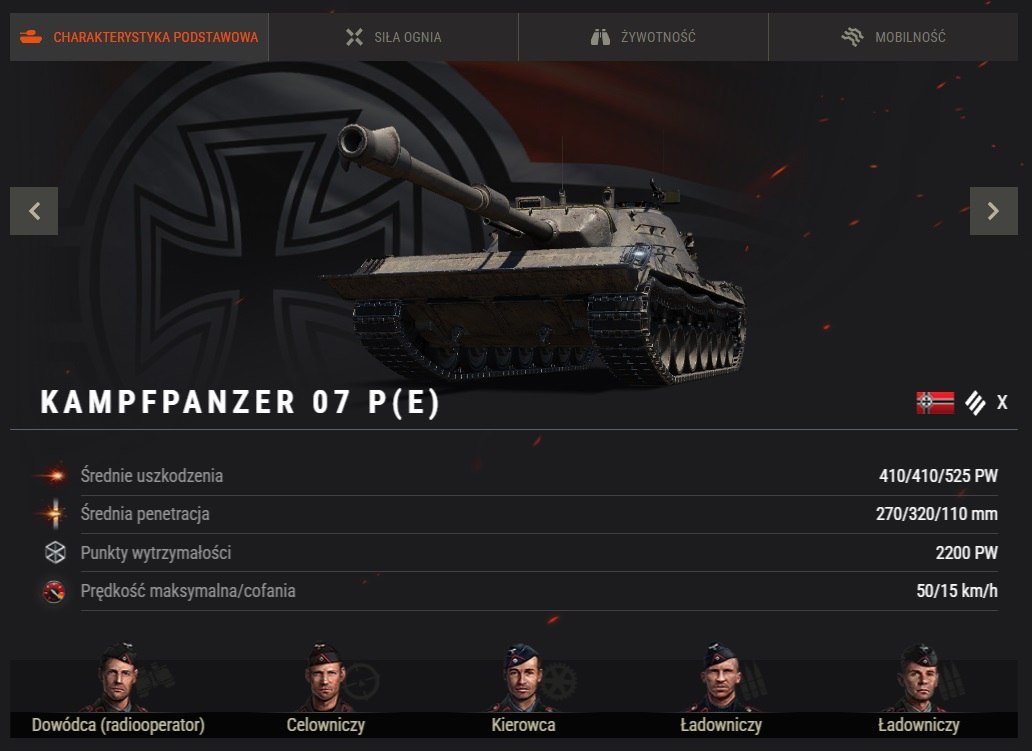Click the average penetration icon
This screenshot has width=1032, height=751.
point(55,513)
